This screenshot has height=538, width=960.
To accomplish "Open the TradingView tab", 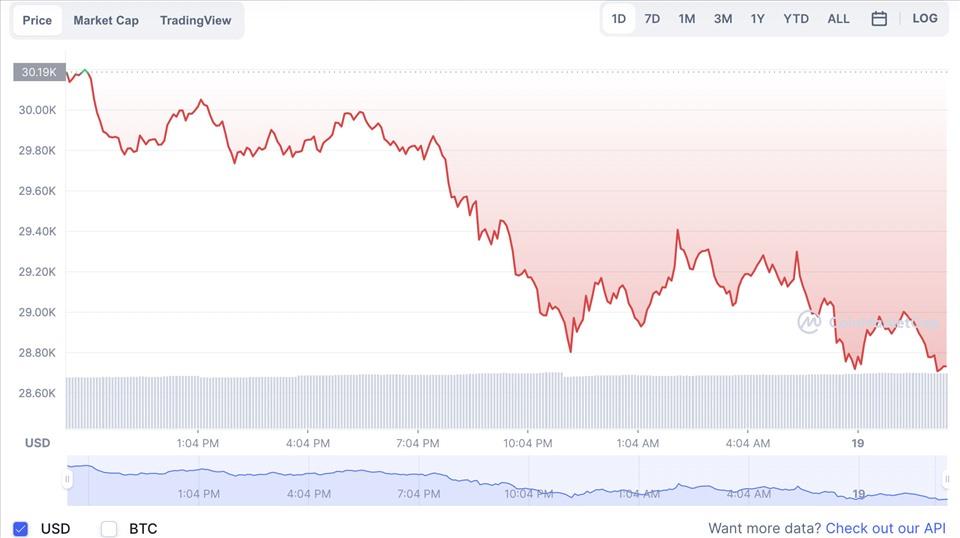I will coord(195,20).
